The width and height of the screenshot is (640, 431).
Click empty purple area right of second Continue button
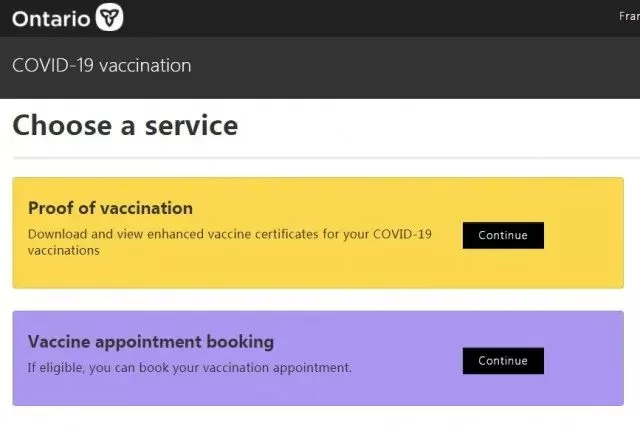tap(584, 361)
